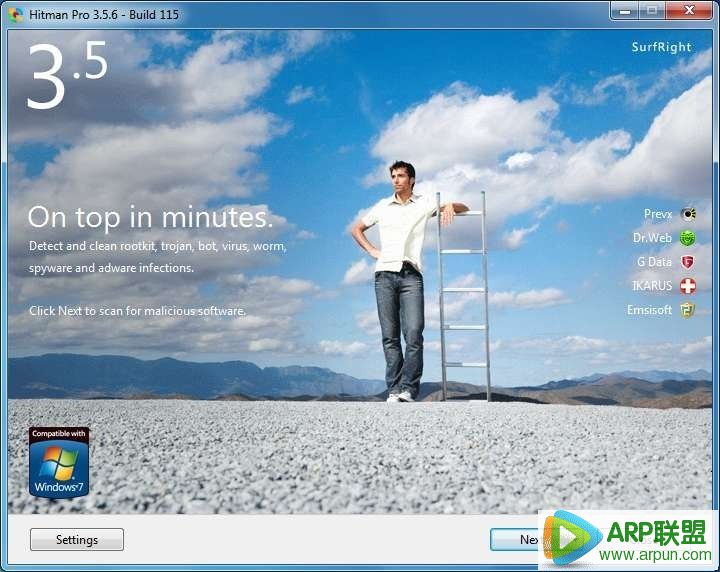Click the Dr.Web text label

(x=652, y=238)
